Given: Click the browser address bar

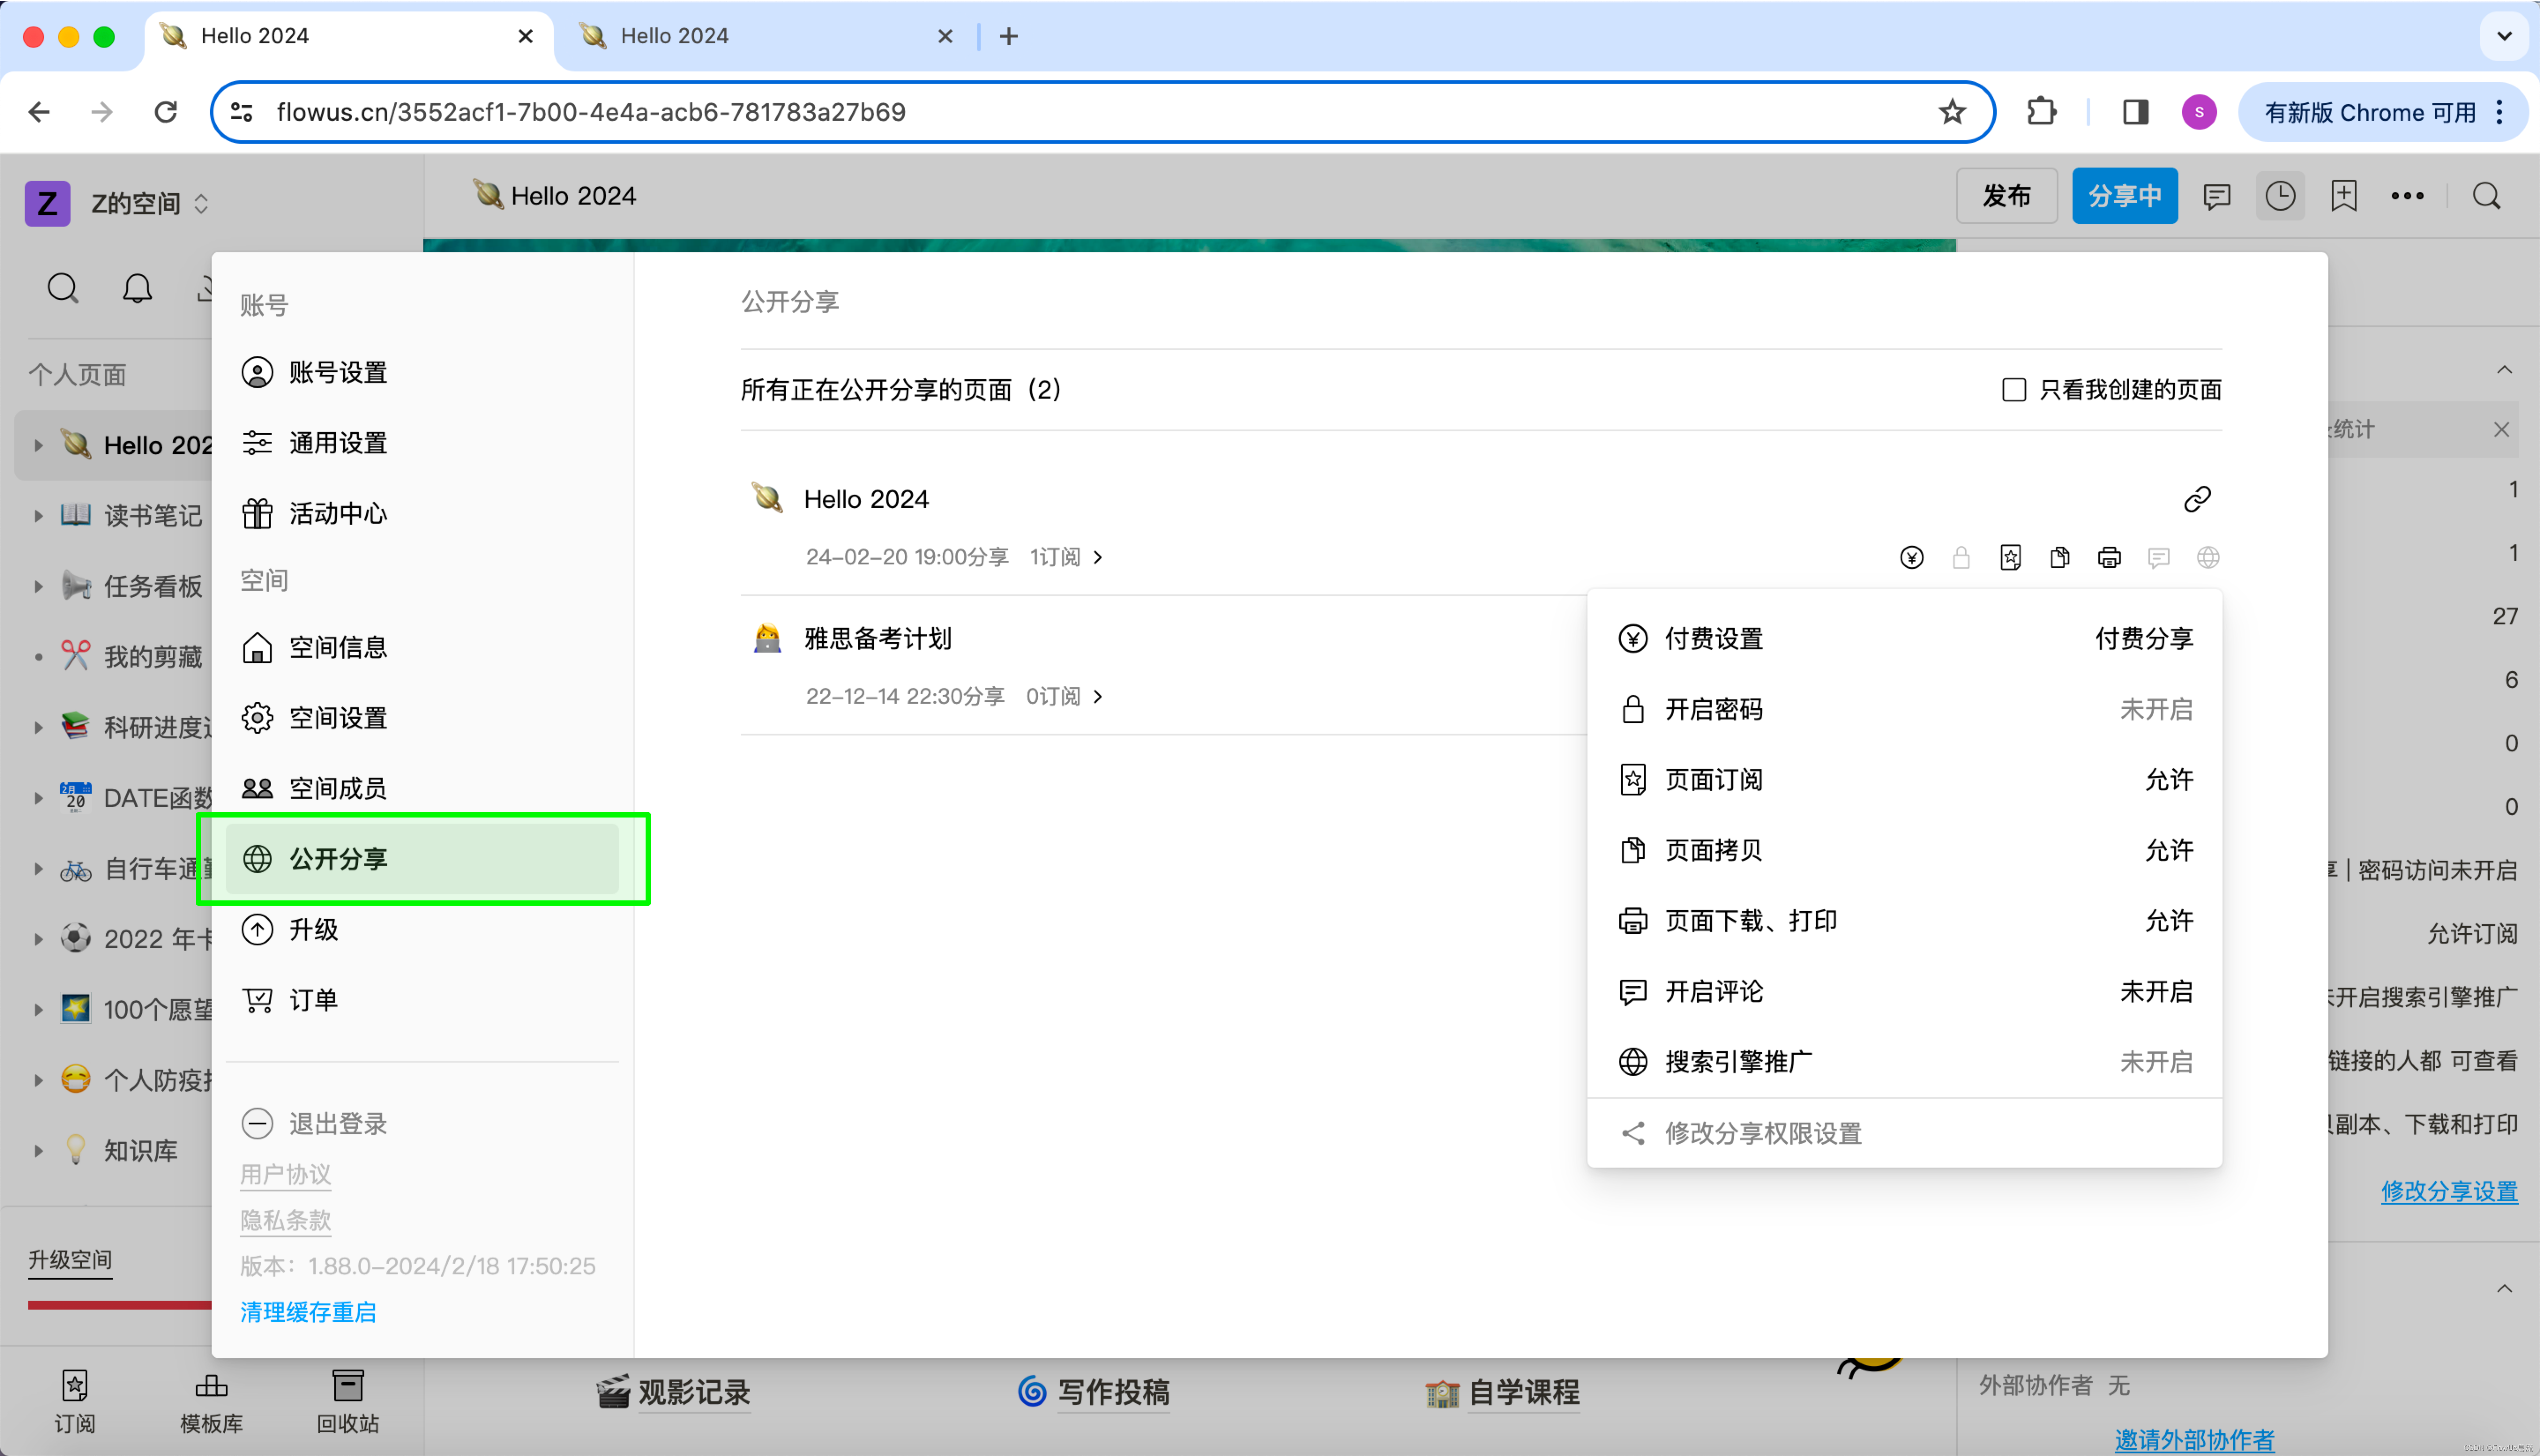Looking at the screenshot, I should point(1000,112).
